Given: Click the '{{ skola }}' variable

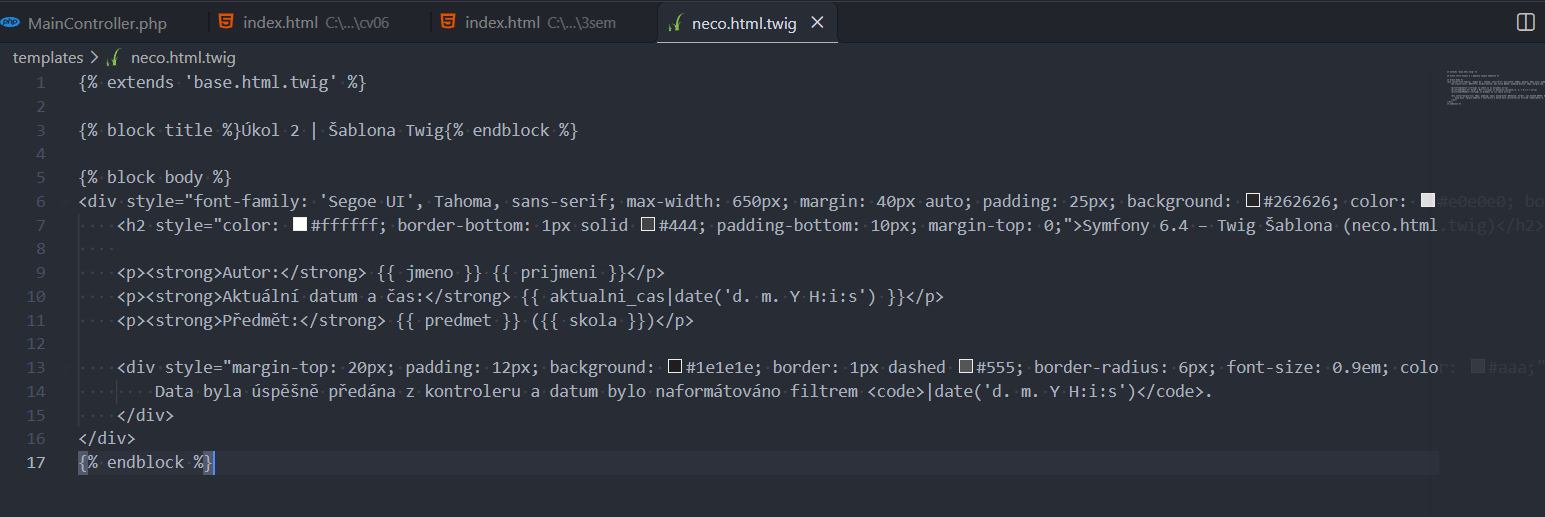Looking at the screenshot, I should tap(594, 320).
